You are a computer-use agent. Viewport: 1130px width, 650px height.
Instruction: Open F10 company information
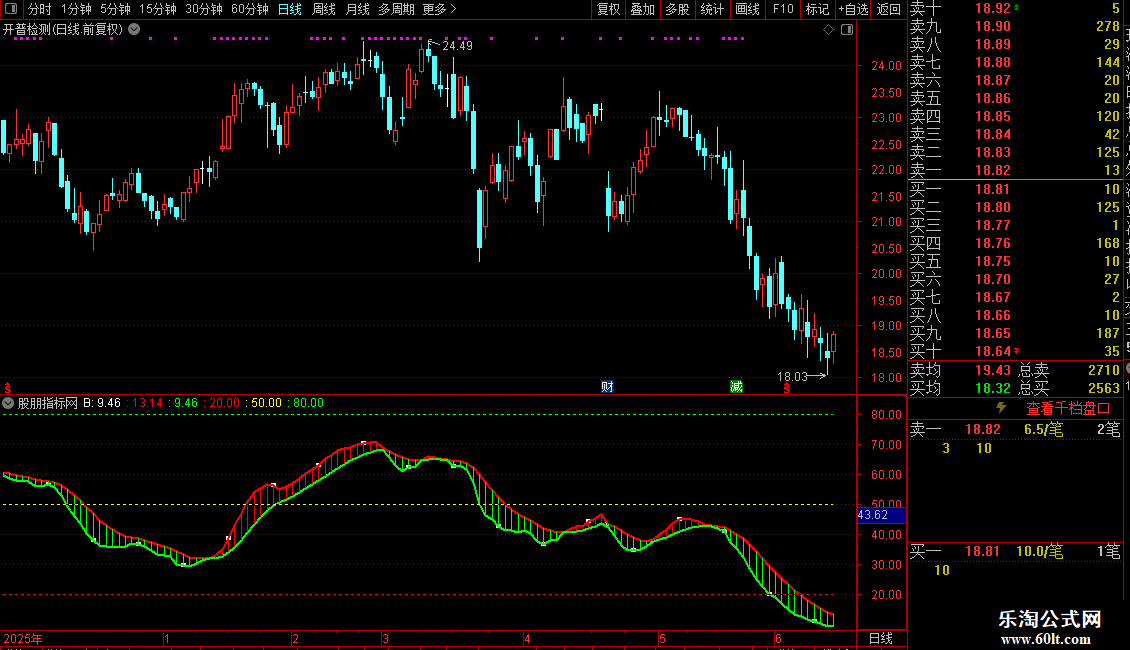click(783, 9)
